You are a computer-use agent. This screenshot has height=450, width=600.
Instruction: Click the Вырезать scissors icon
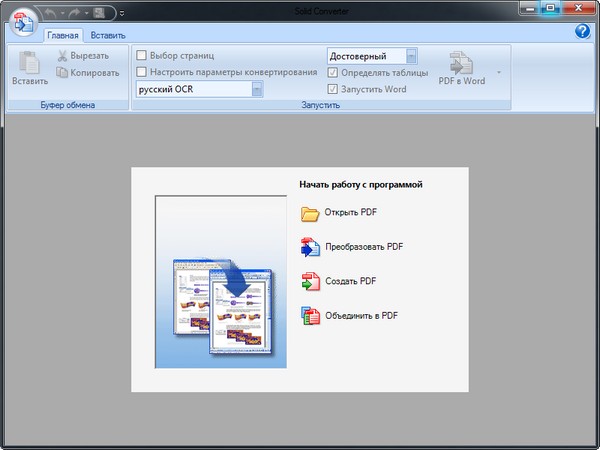pos(62,56)
